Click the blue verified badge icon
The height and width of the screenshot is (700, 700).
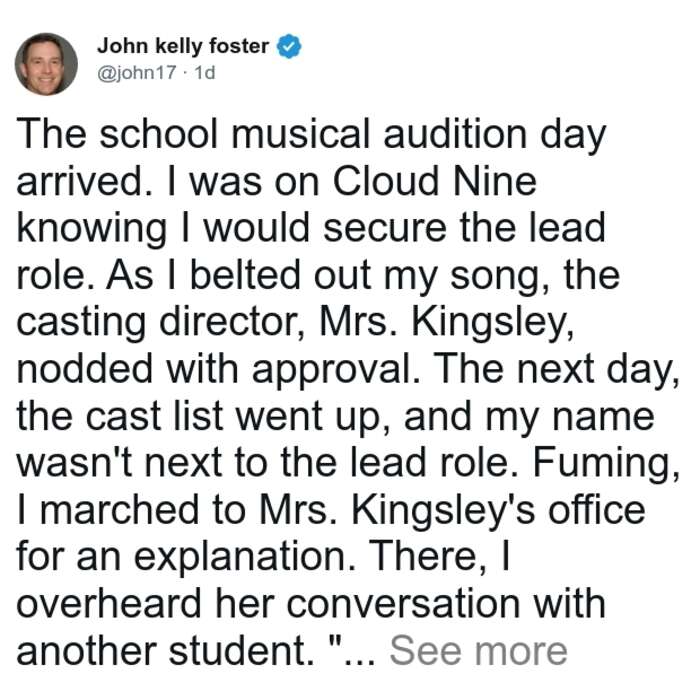pyautogui.click(x=289, y=46)
